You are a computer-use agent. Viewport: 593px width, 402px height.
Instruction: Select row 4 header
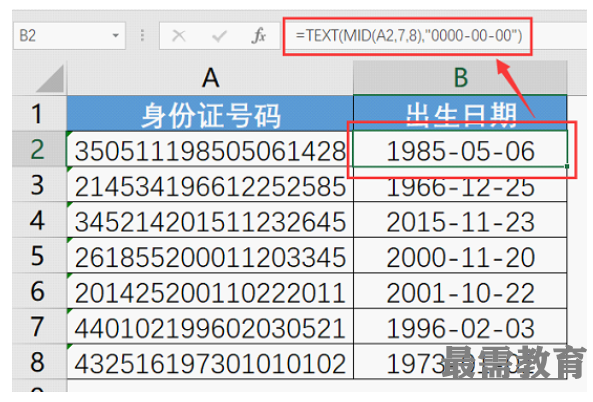pyautogui.click(x=39, y=220)
